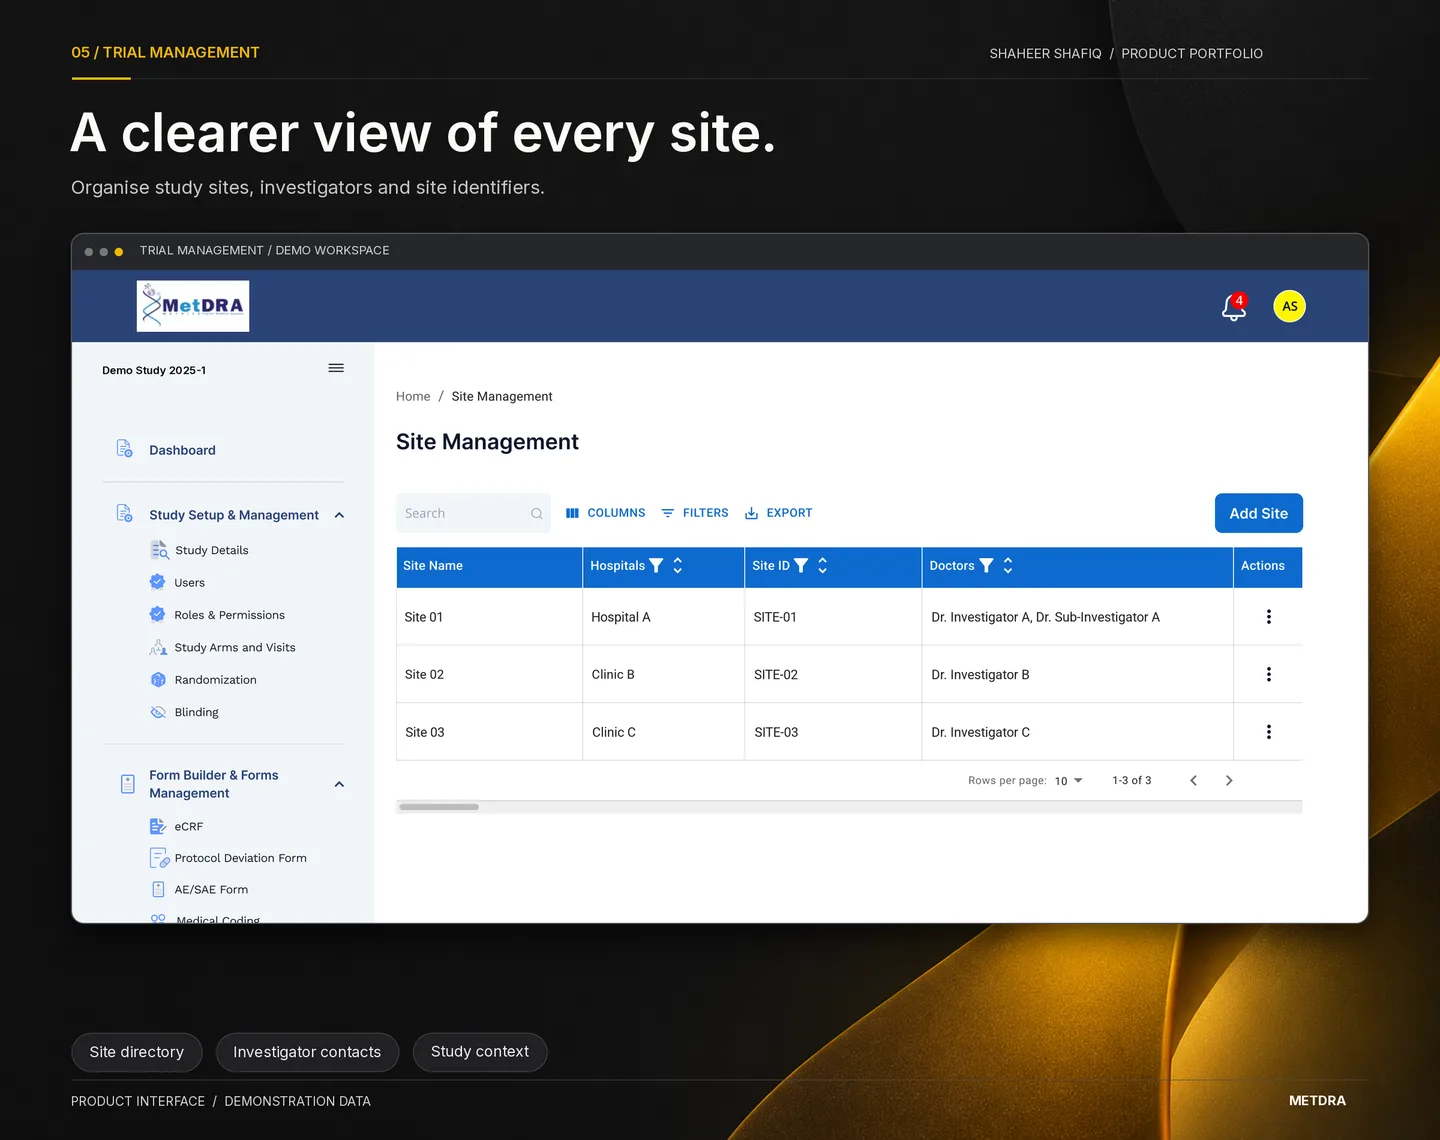The width and height of the screenshot is (1440, 1140).
Task: Click the EXPORT button
Action: point(779,513)
